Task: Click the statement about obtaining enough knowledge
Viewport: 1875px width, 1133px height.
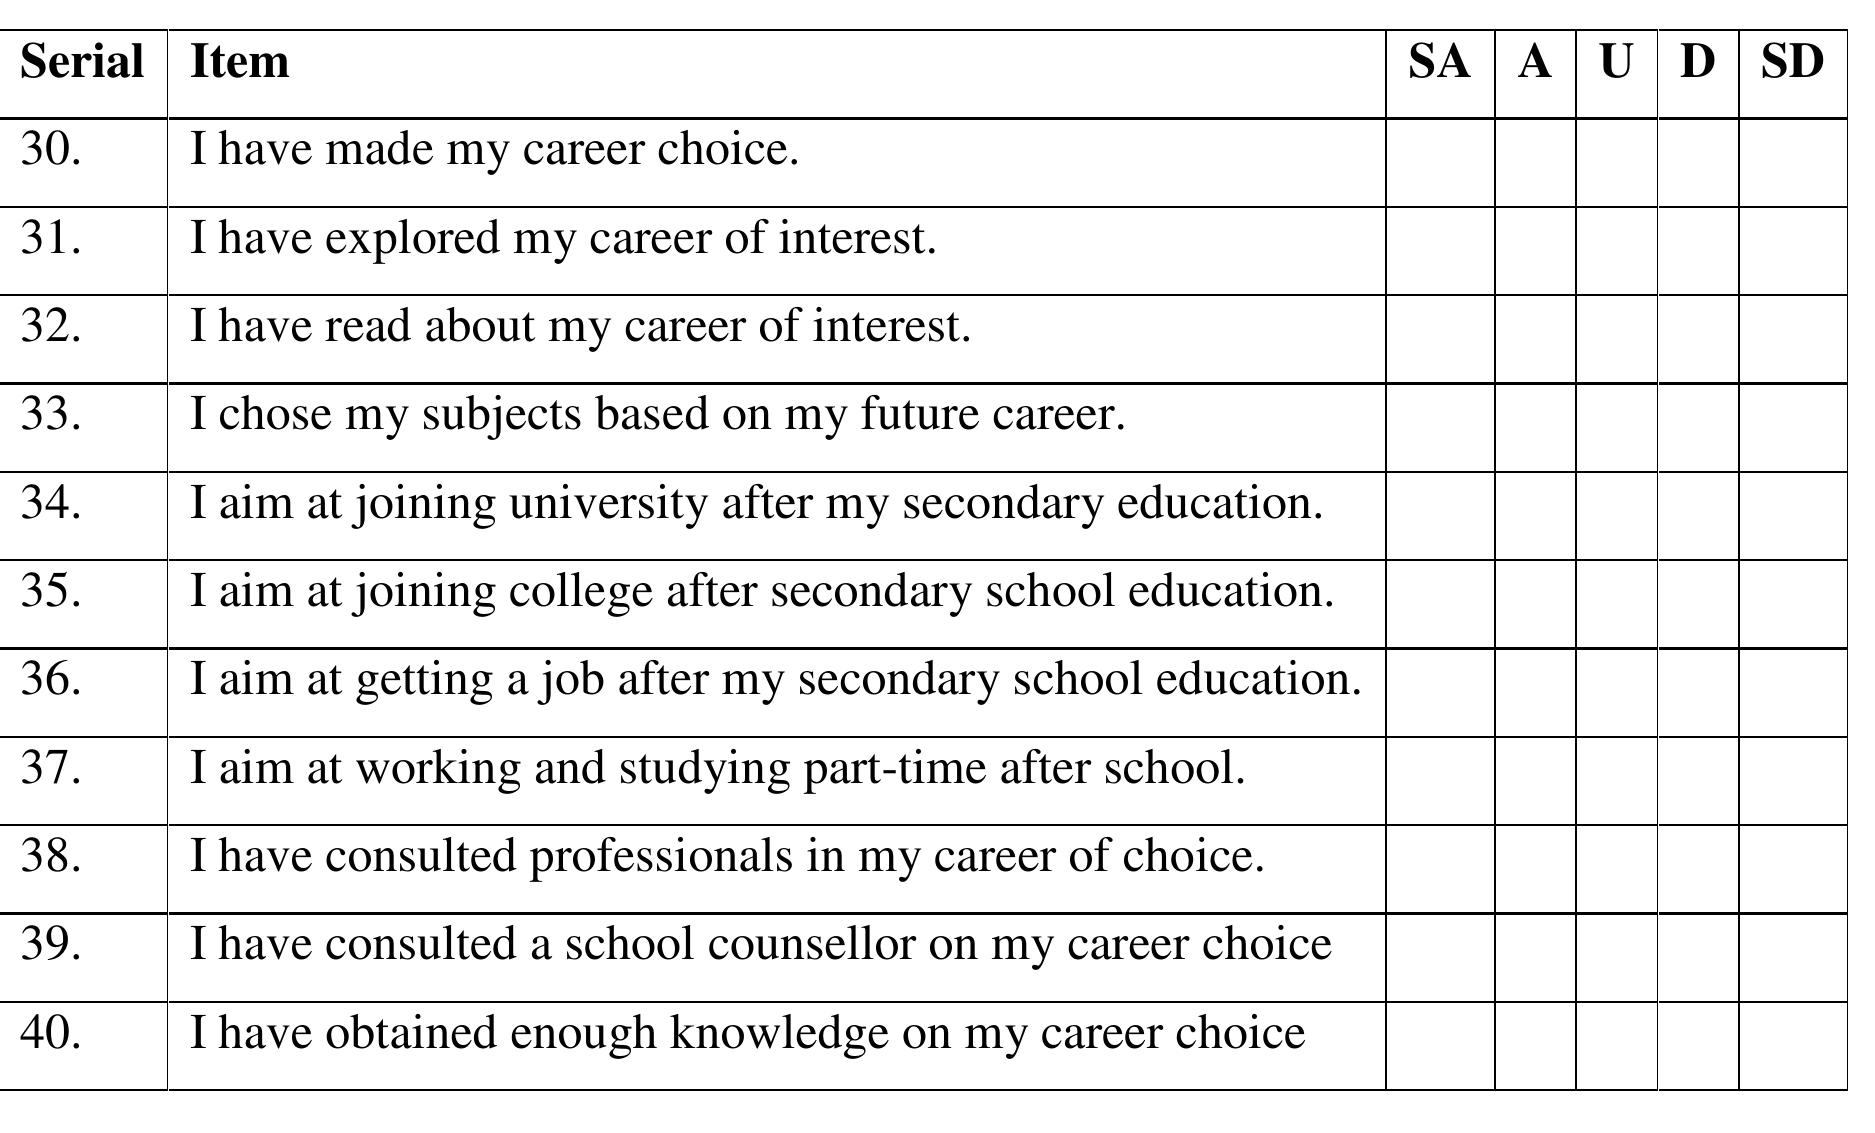Action: coord(747,1033)
